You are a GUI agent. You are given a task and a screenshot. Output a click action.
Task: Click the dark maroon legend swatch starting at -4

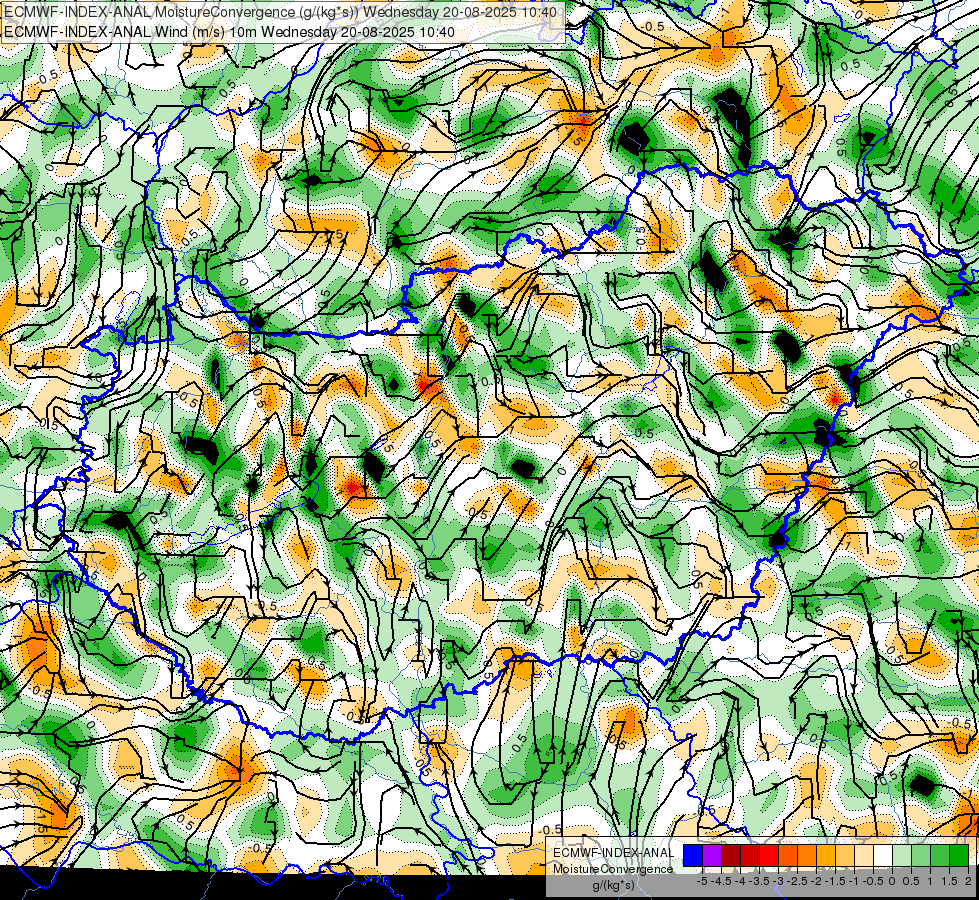[731, 856]
